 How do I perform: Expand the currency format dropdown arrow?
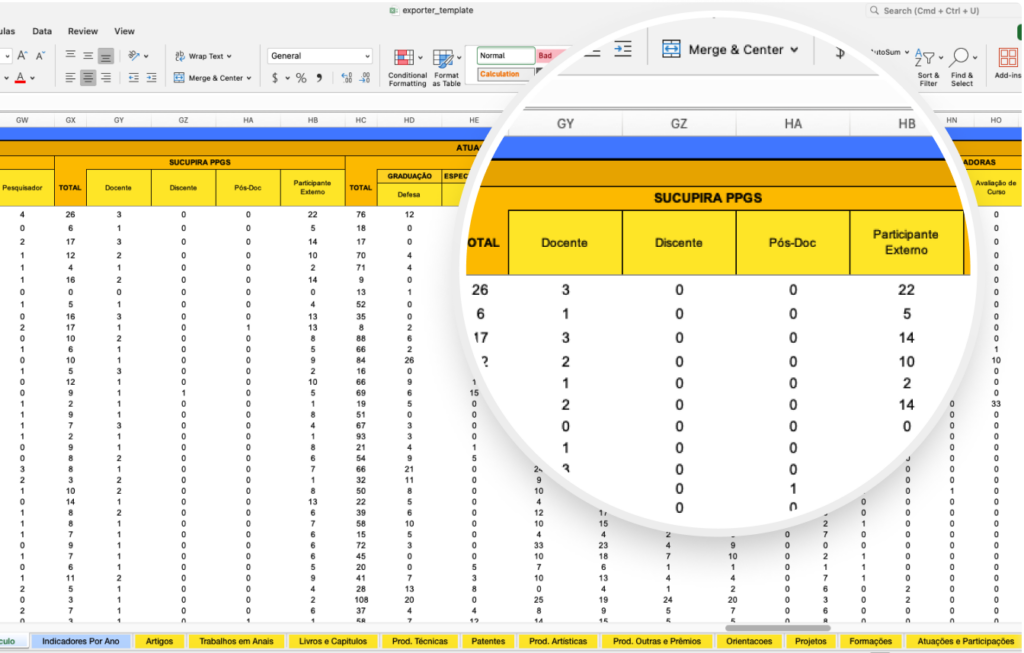287,78
